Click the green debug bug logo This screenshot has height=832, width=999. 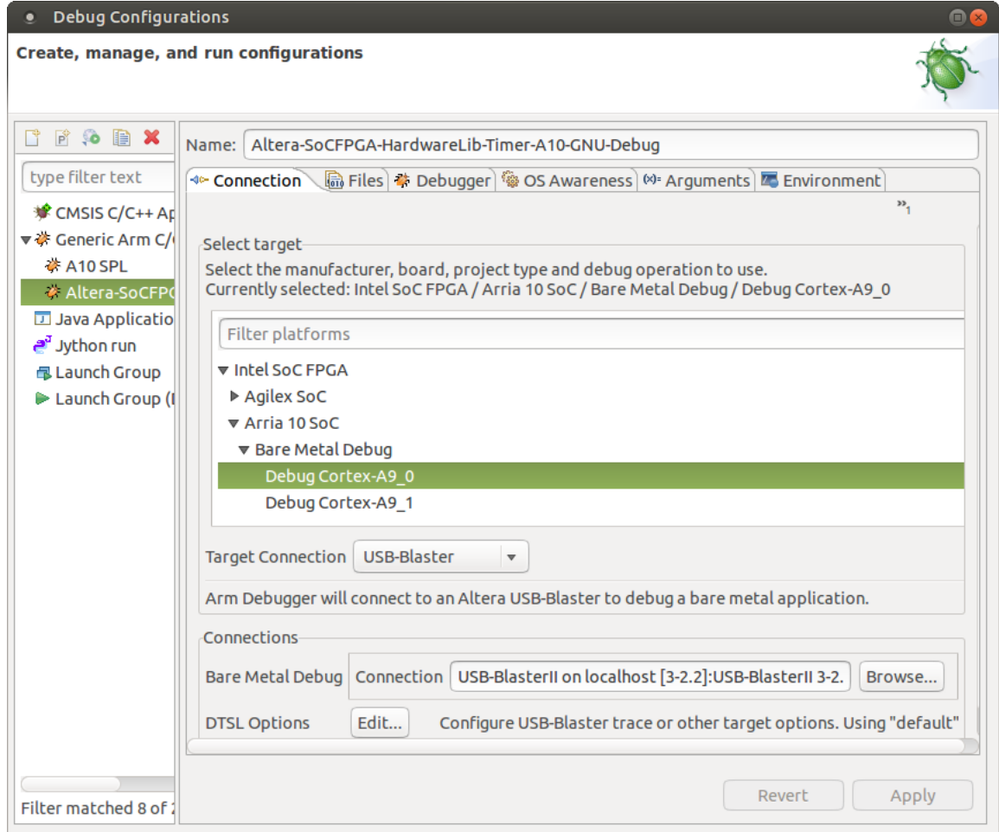point(946,71)
